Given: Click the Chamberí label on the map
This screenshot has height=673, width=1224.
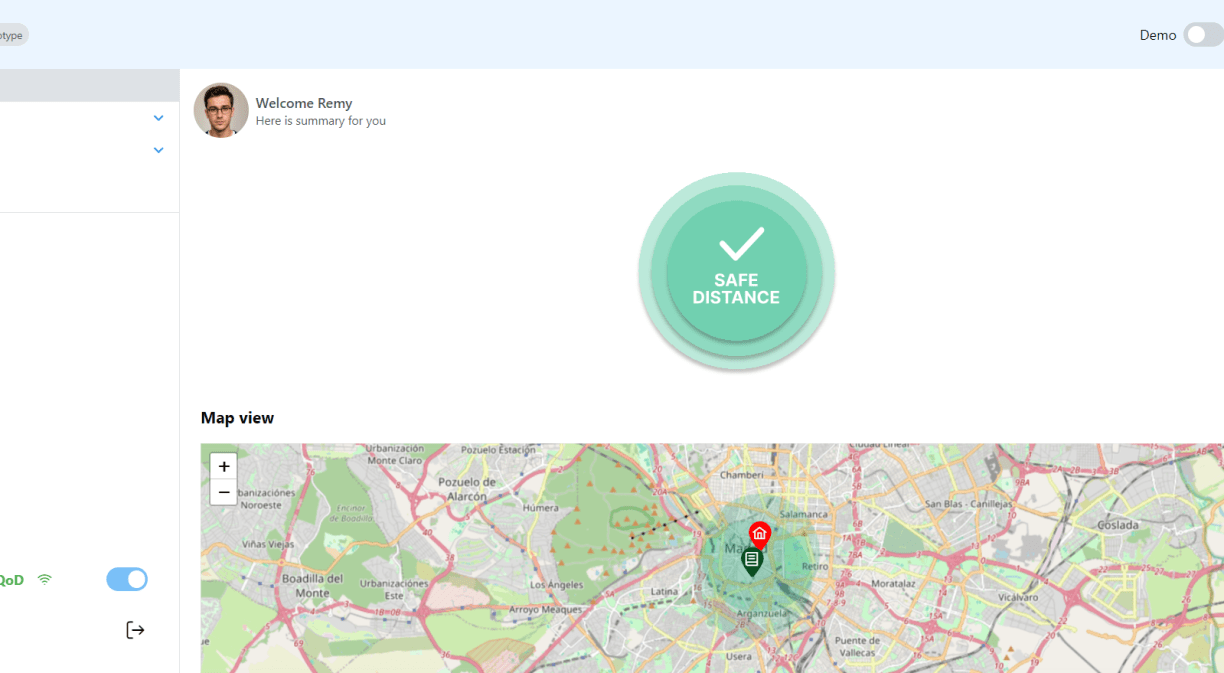Looking at the screenshot, I should tap(741, 475).
